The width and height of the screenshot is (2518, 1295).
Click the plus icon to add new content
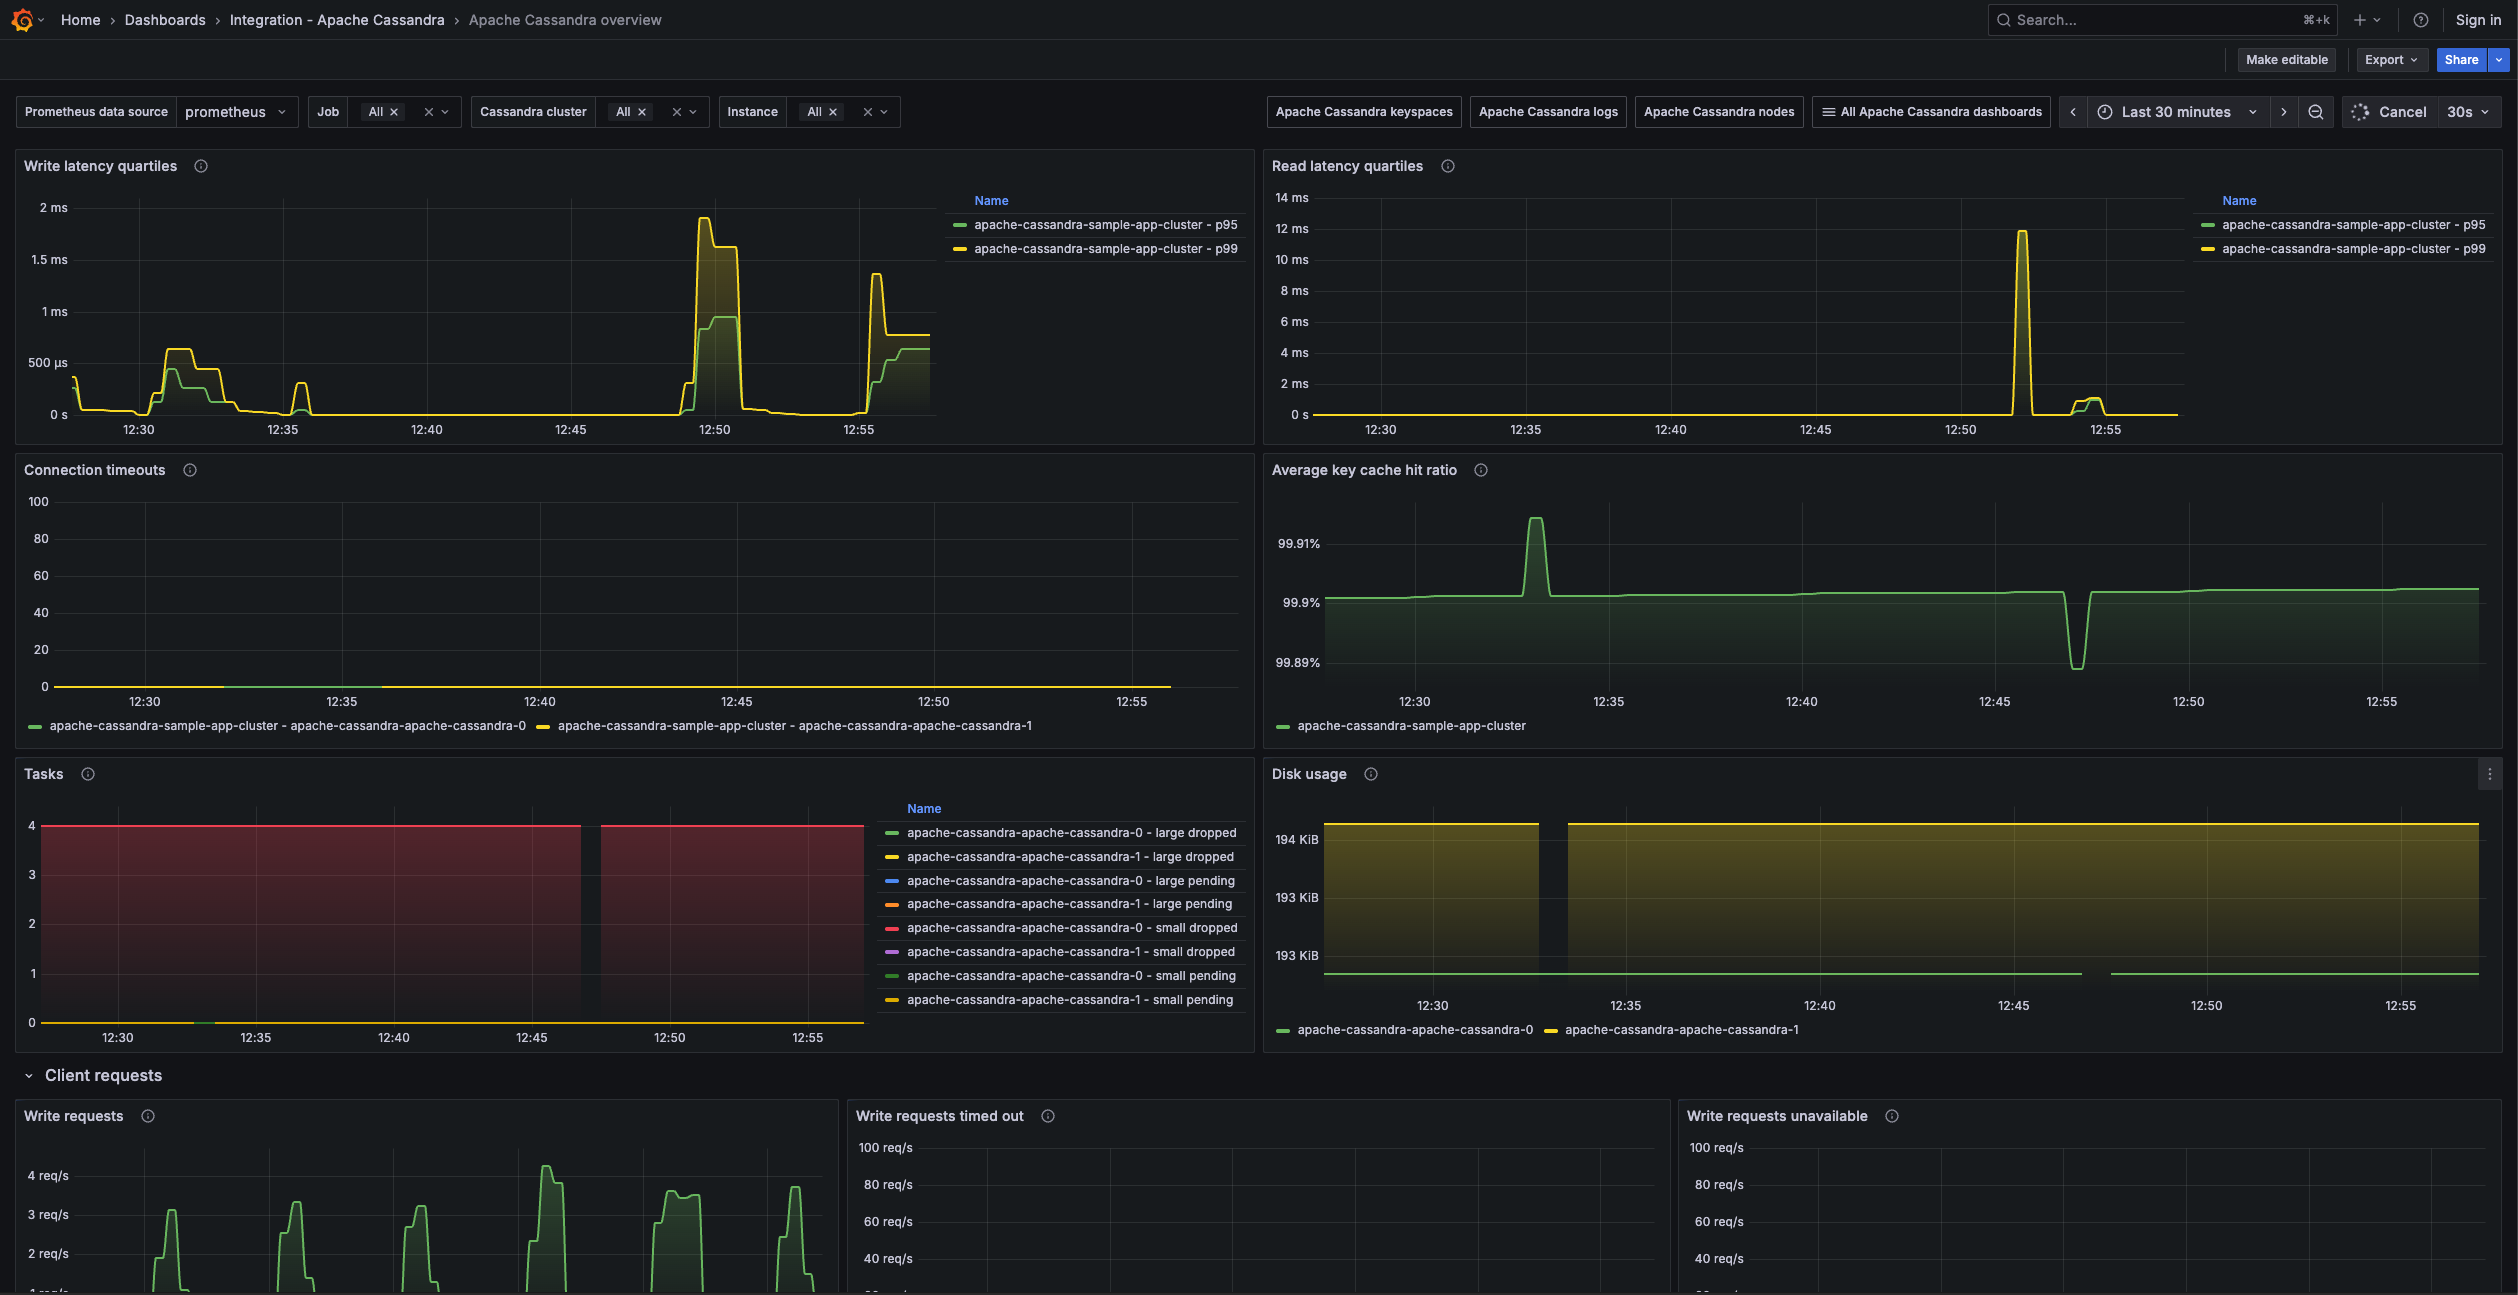(2360, 19)
